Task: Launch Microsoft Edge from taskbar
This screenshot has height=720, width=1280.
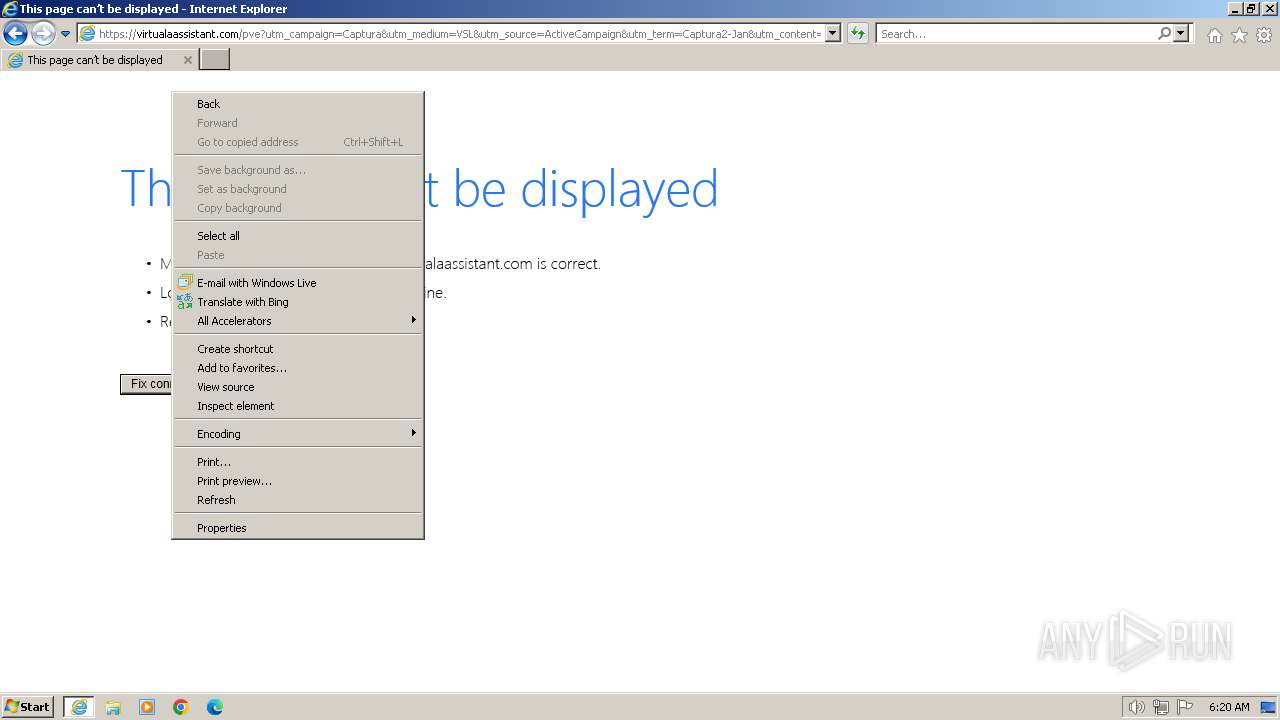Action: point(215,707)
